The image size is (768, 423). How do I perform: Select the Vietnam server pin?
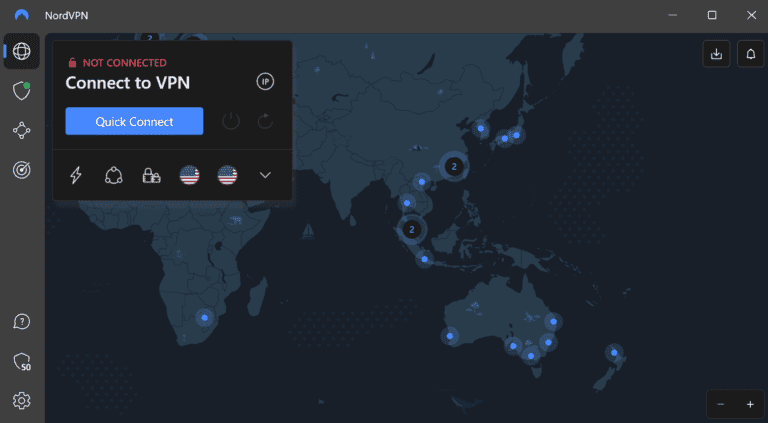click(x=422, y=183)
